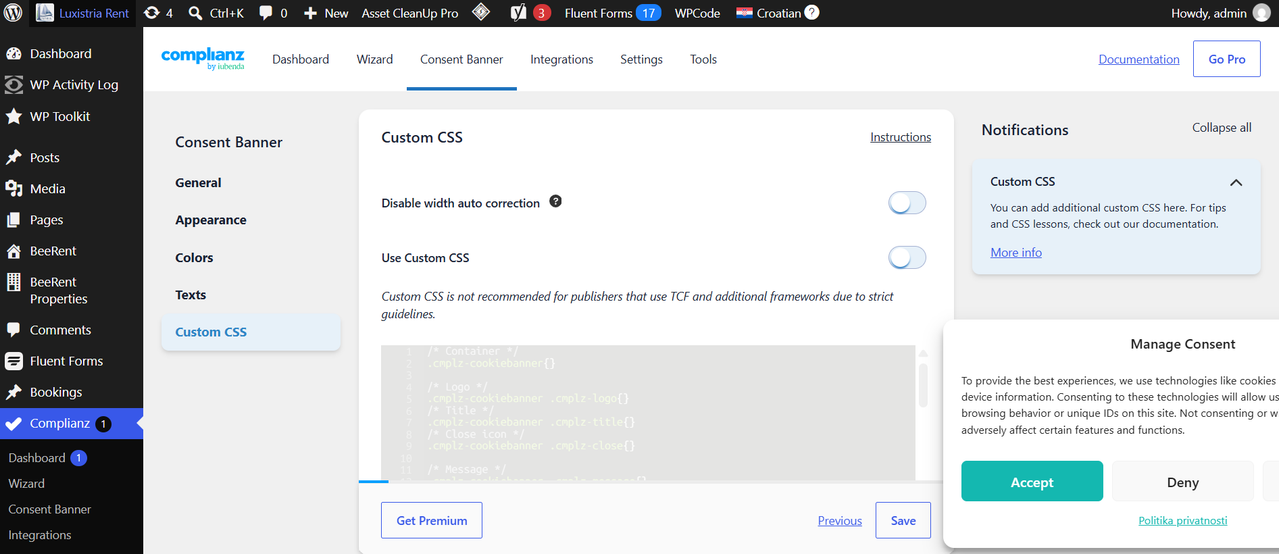Click Collapse all notifications

(1221, 128)
